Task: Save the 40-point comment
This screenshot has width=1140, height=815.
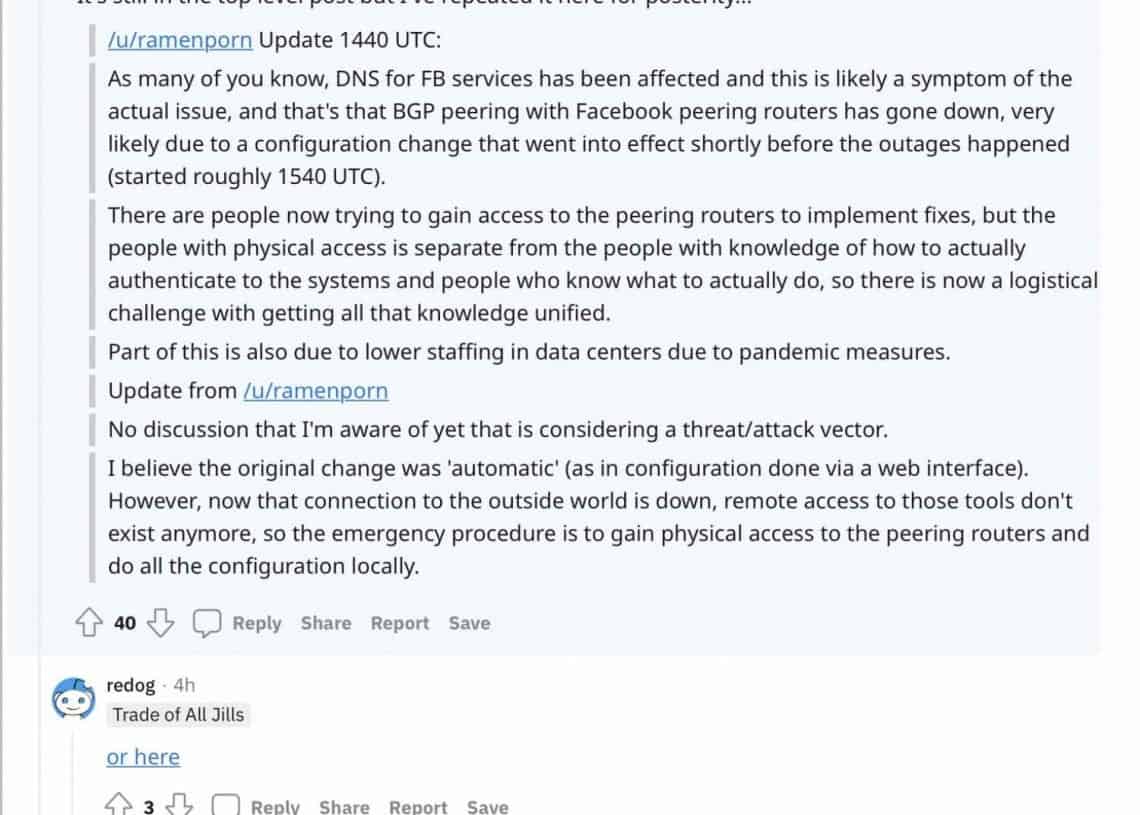Action: point(469,623)
